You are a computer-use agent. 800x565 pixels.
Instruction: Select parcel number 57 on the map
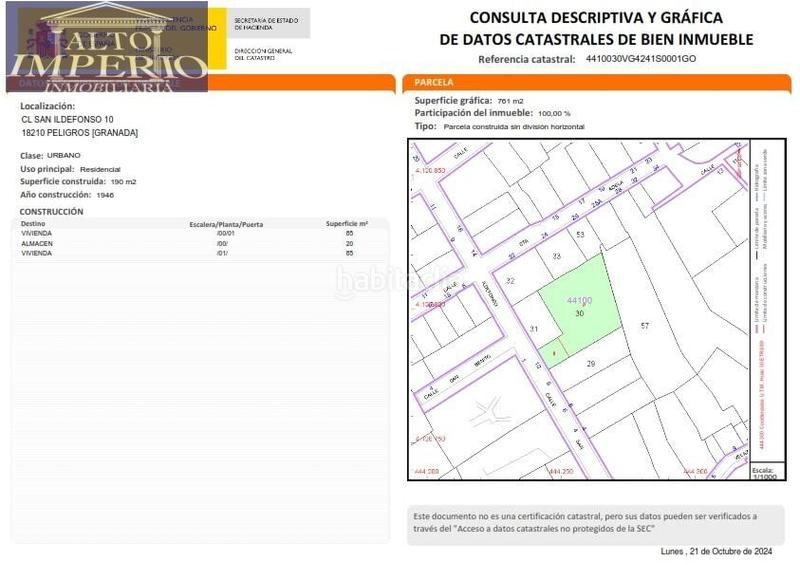[x=645, y=327]
